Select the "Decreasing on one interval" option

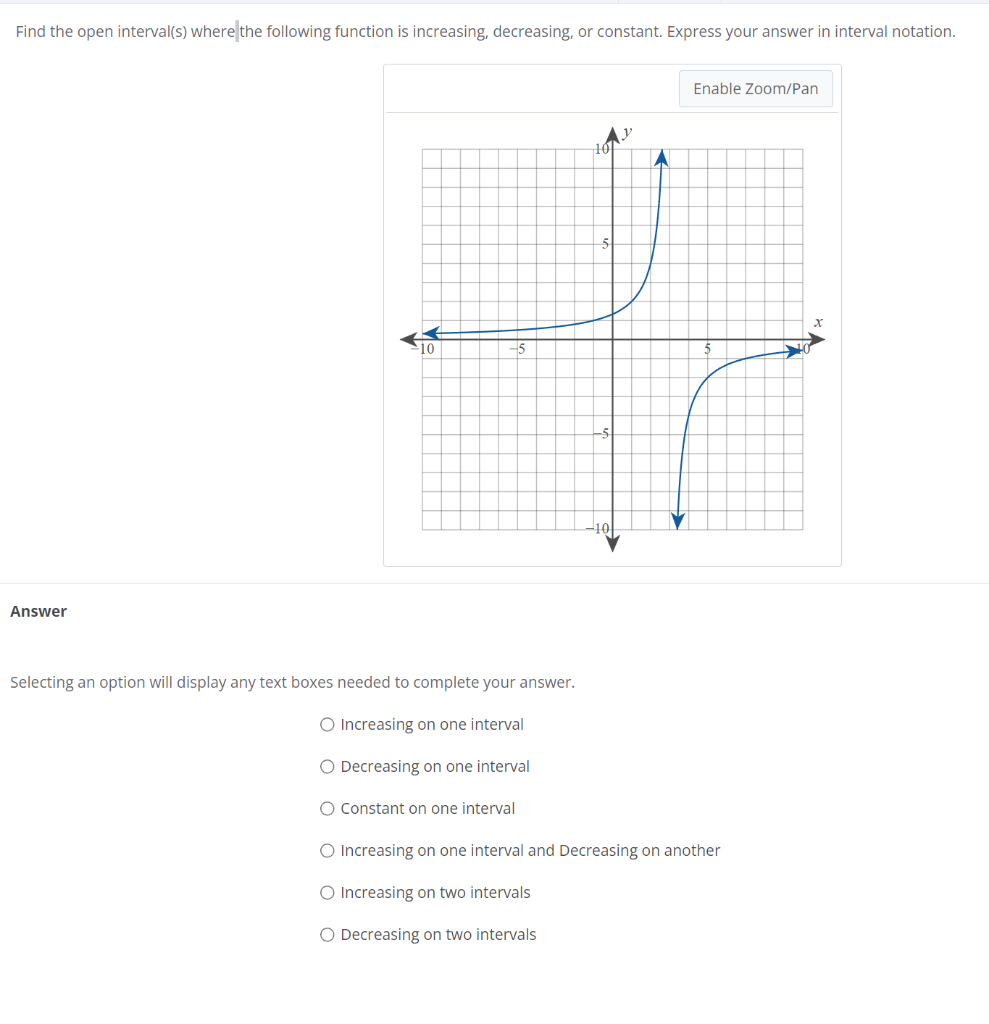click(x=327, y=766)
